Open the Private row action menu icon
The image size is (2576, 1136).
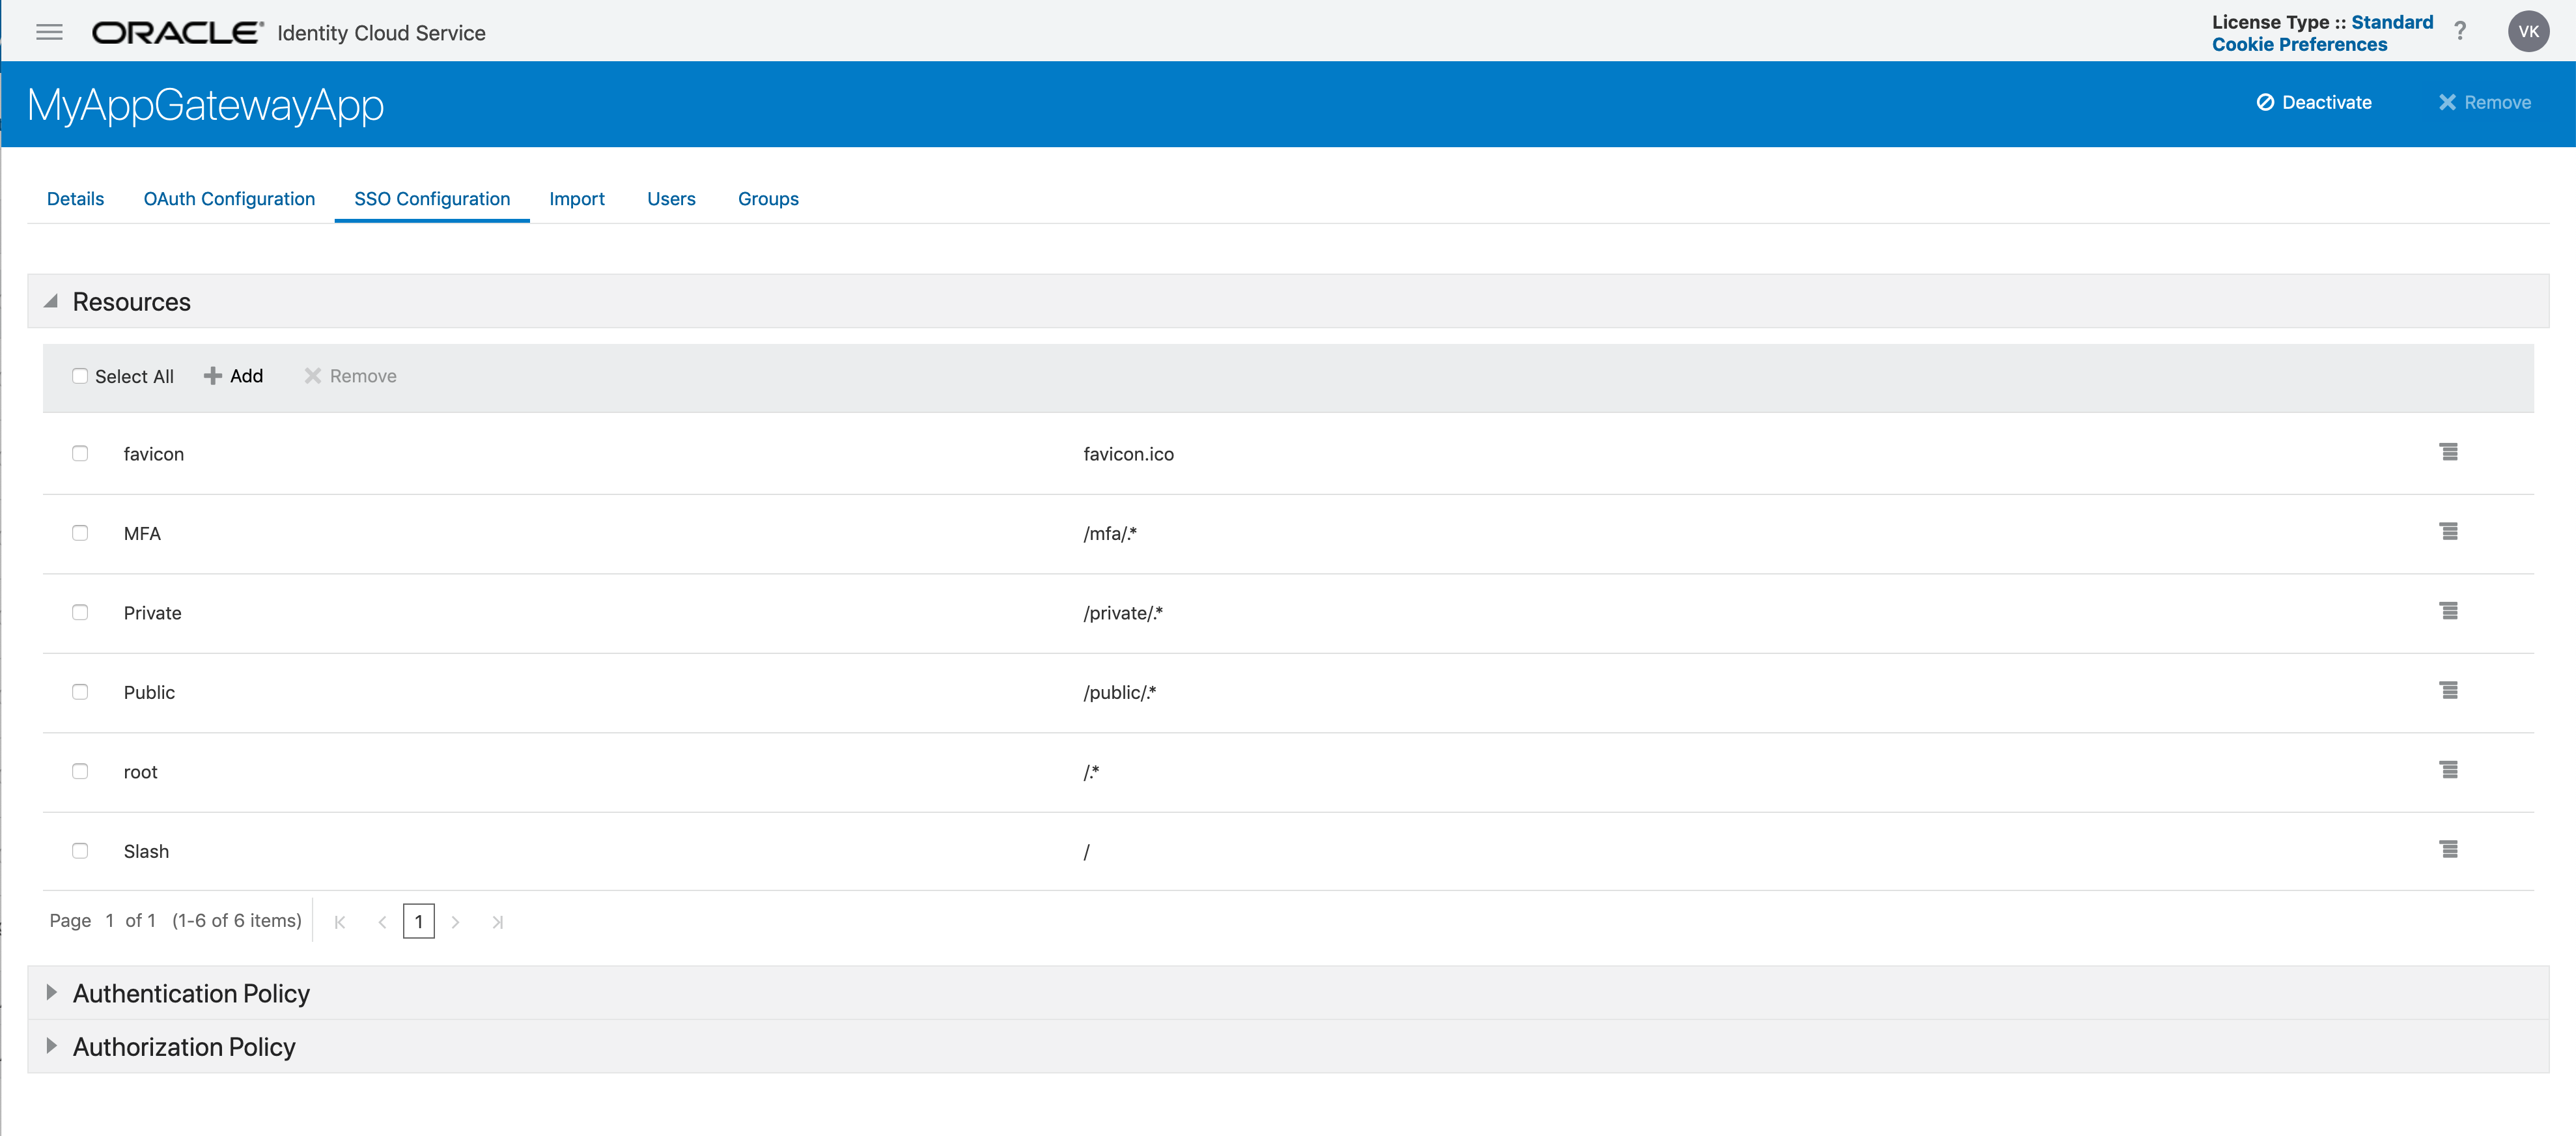tap(2448, 611)
